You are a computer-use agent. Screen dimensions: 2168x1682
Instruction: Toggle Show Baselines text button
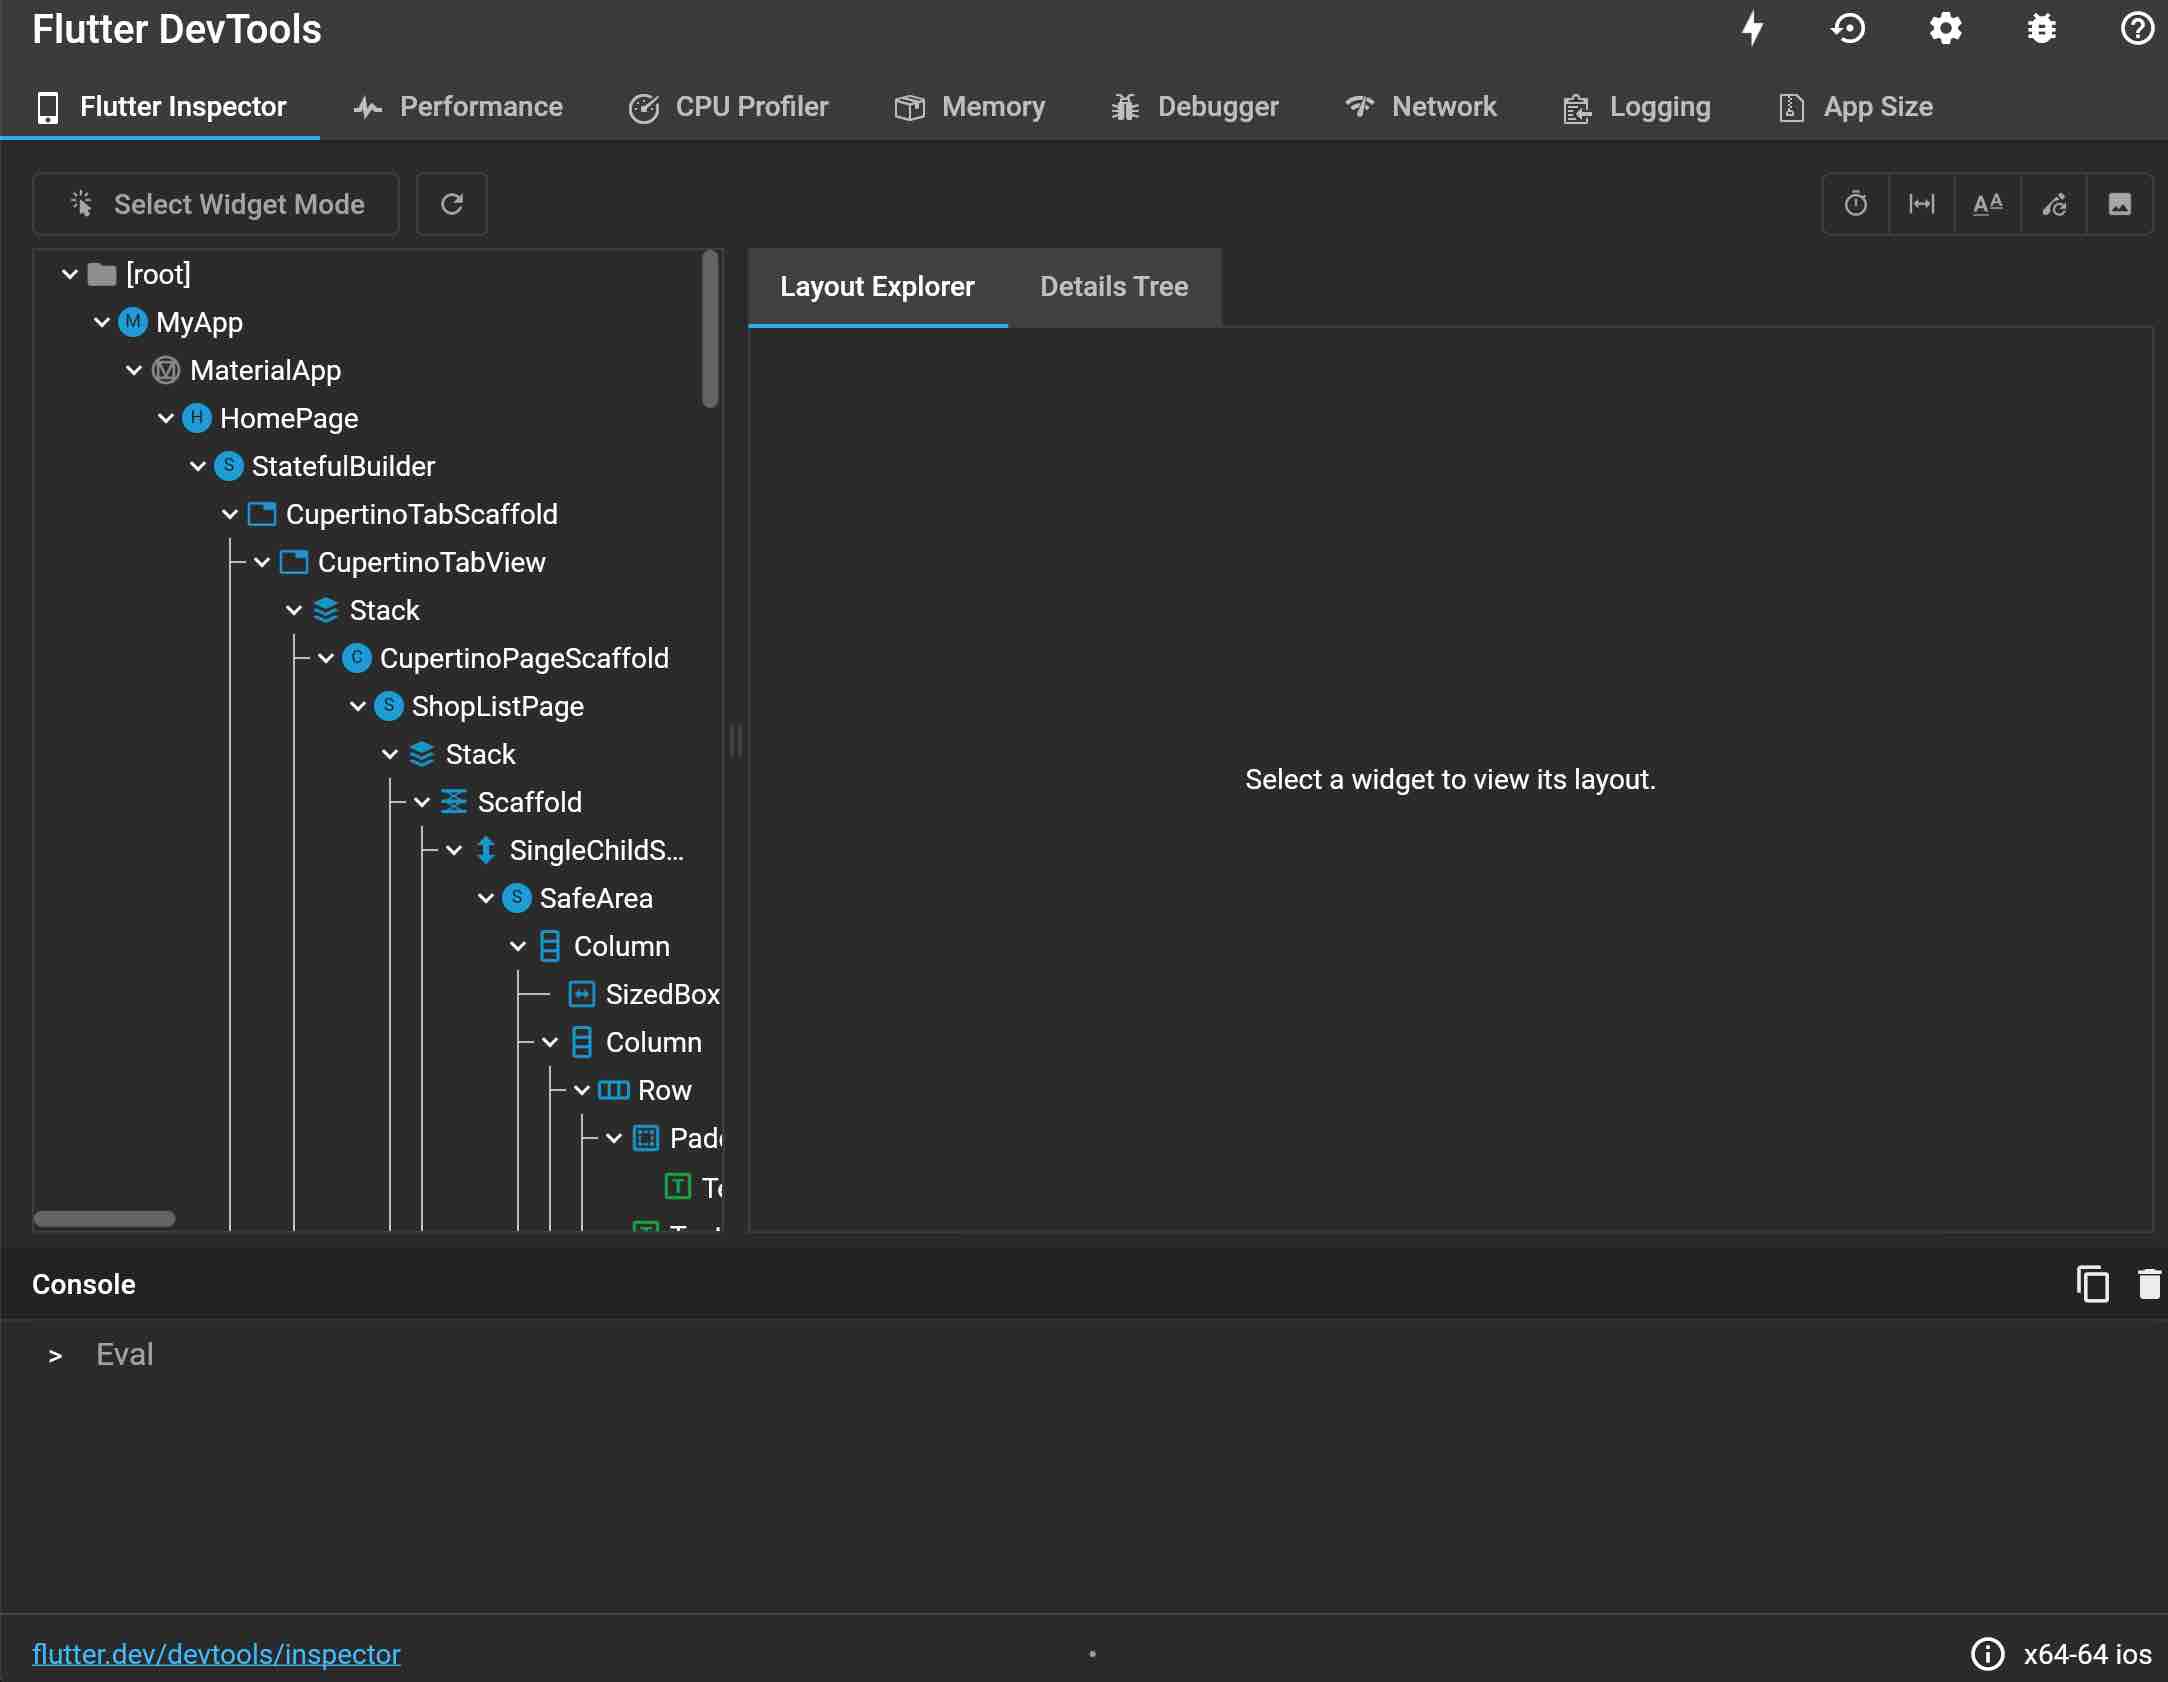(1987, 204)
